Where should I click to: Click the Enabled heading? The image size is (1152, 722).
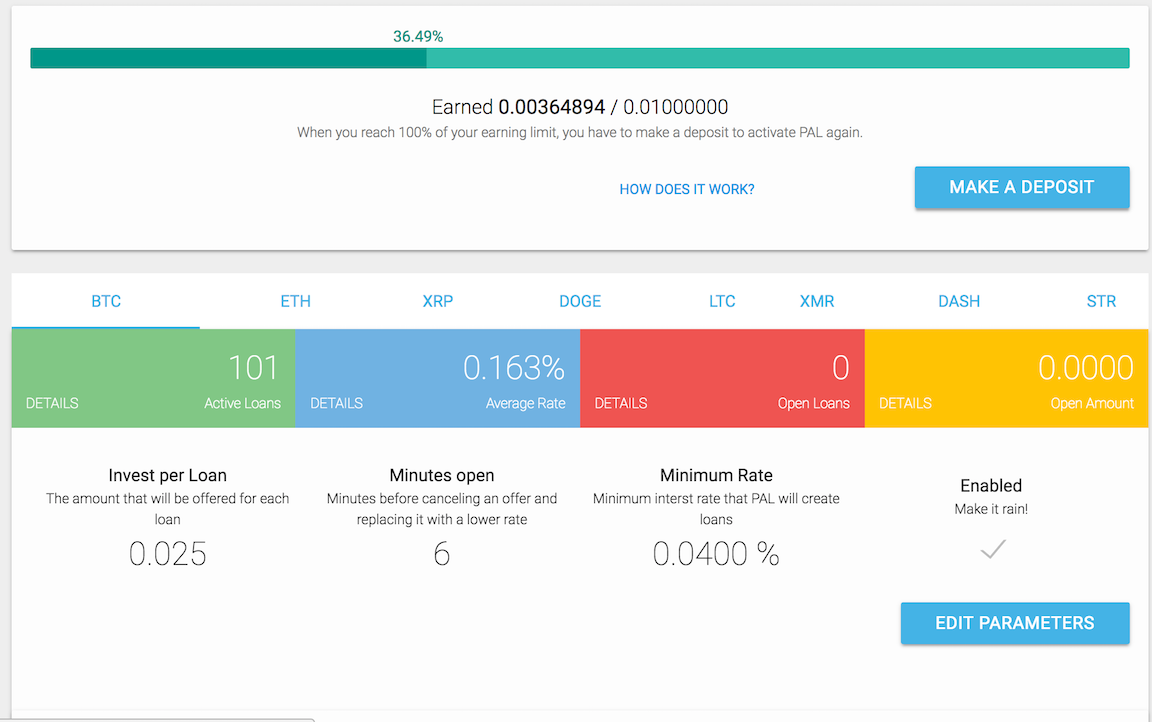tap(991, 485)
